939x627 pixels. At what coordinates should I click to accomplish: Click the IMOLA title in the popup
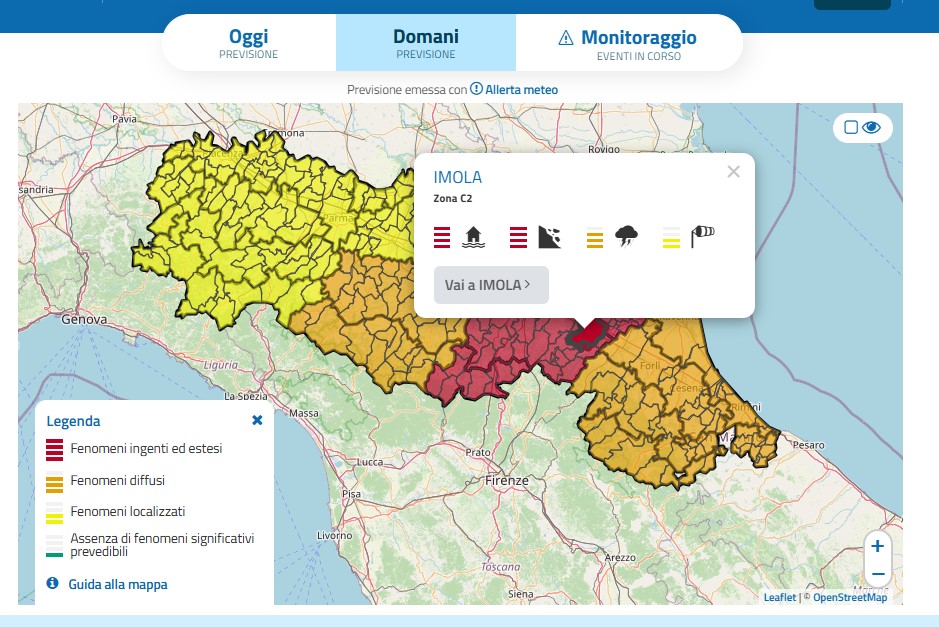[458, 177]
